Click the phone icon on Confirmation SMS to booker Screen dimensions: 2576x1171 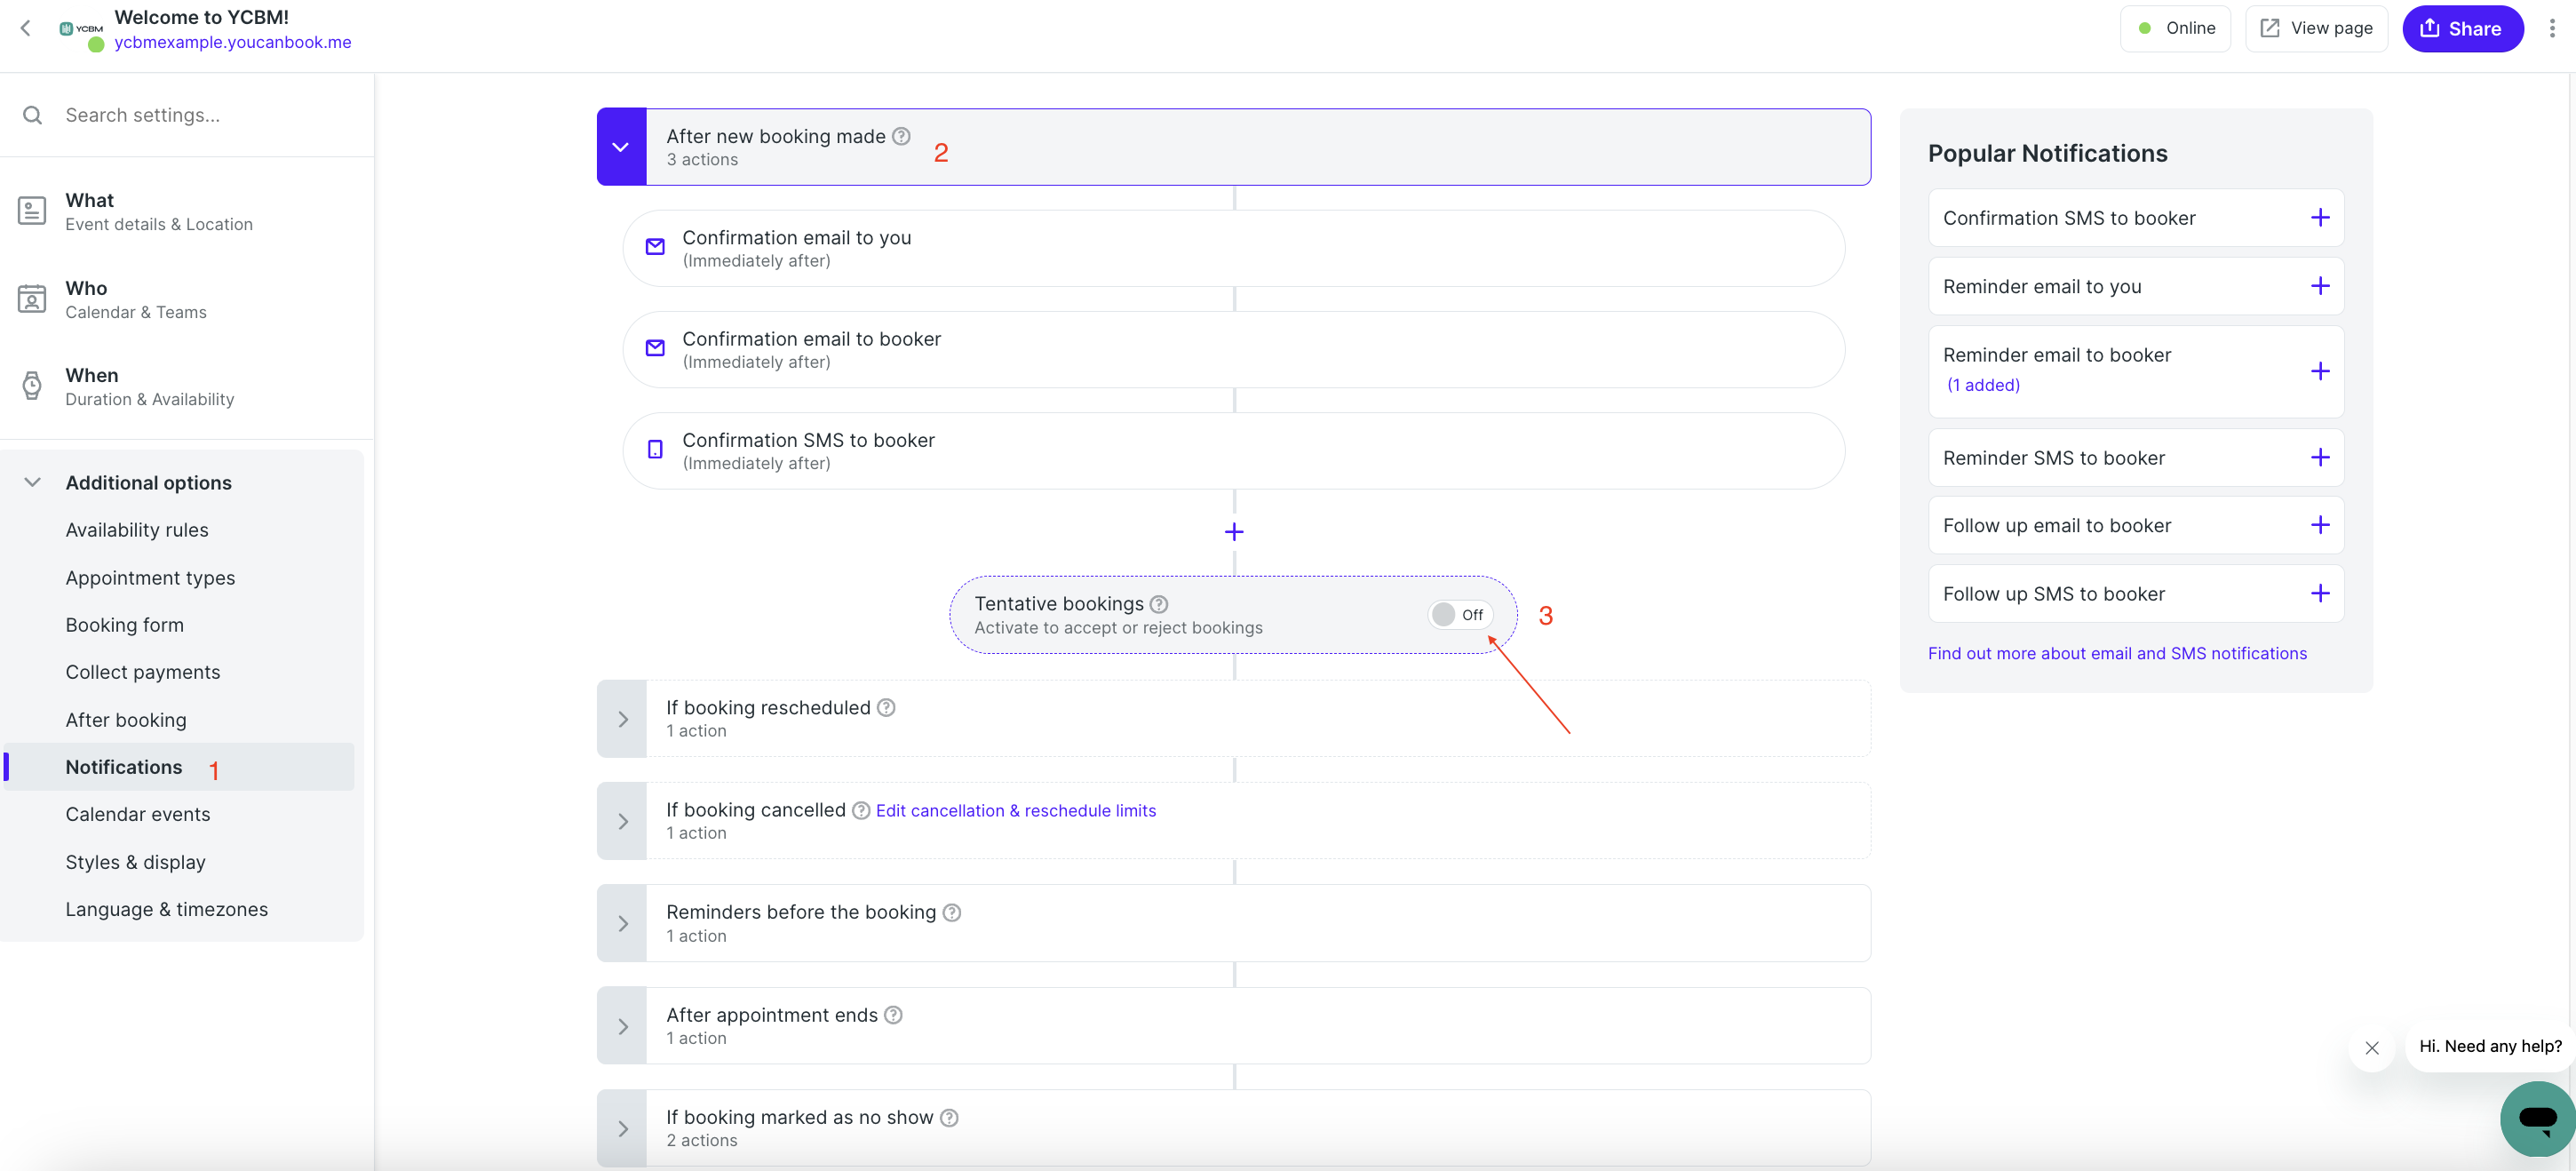(654, 450)
